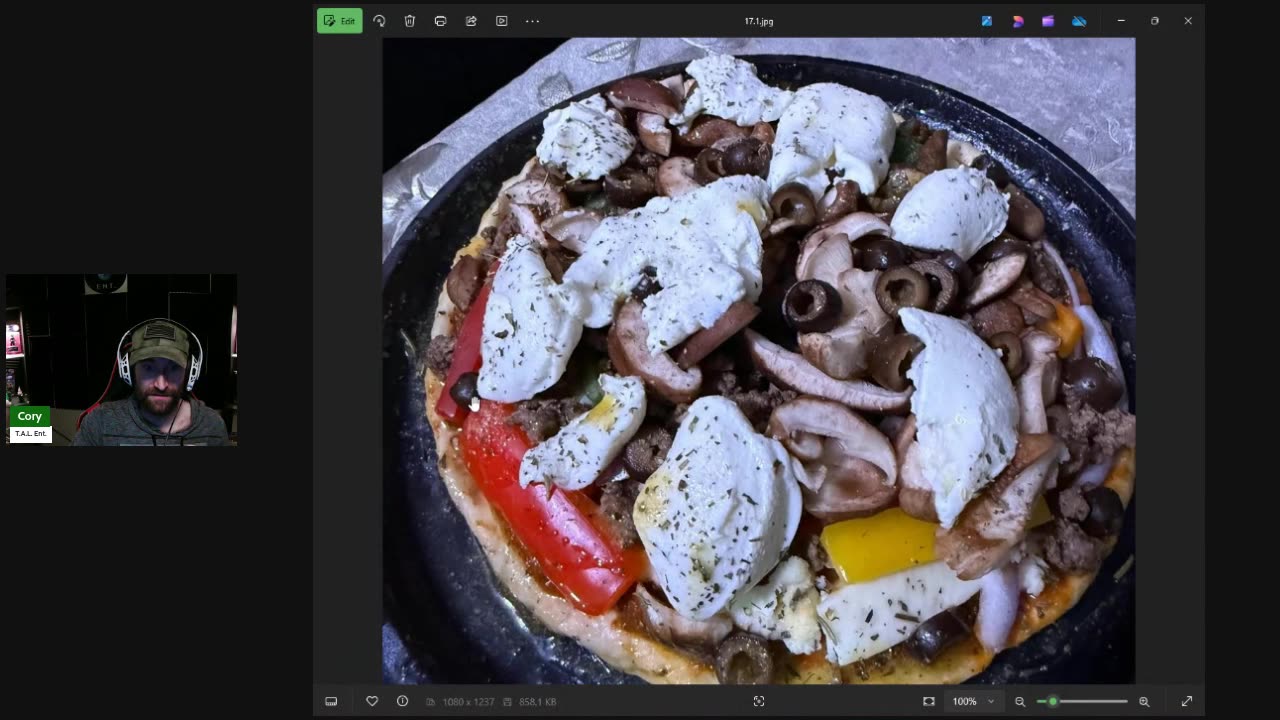Click the zoom slider handle

pyautogui.click(x=1052, y=702)
